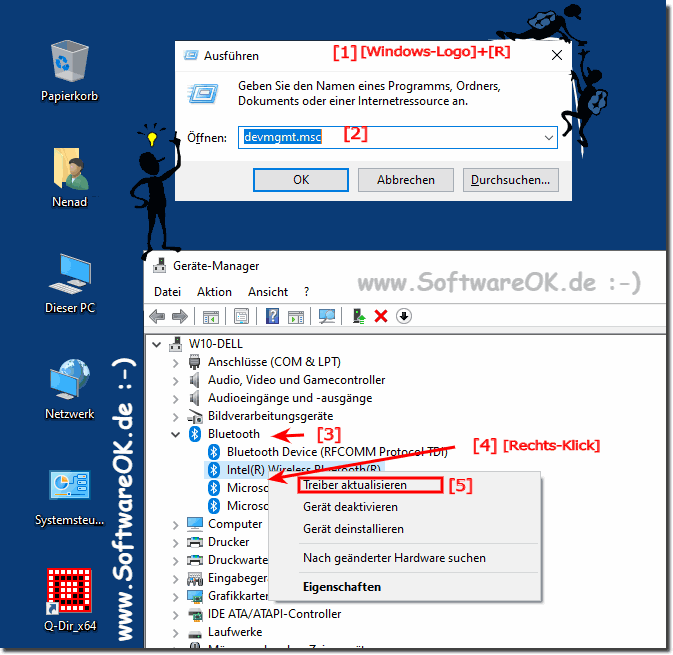Choose Eigenschaften from context menu
The width and height of the screenshot is (673, 655).
[404, 587]
